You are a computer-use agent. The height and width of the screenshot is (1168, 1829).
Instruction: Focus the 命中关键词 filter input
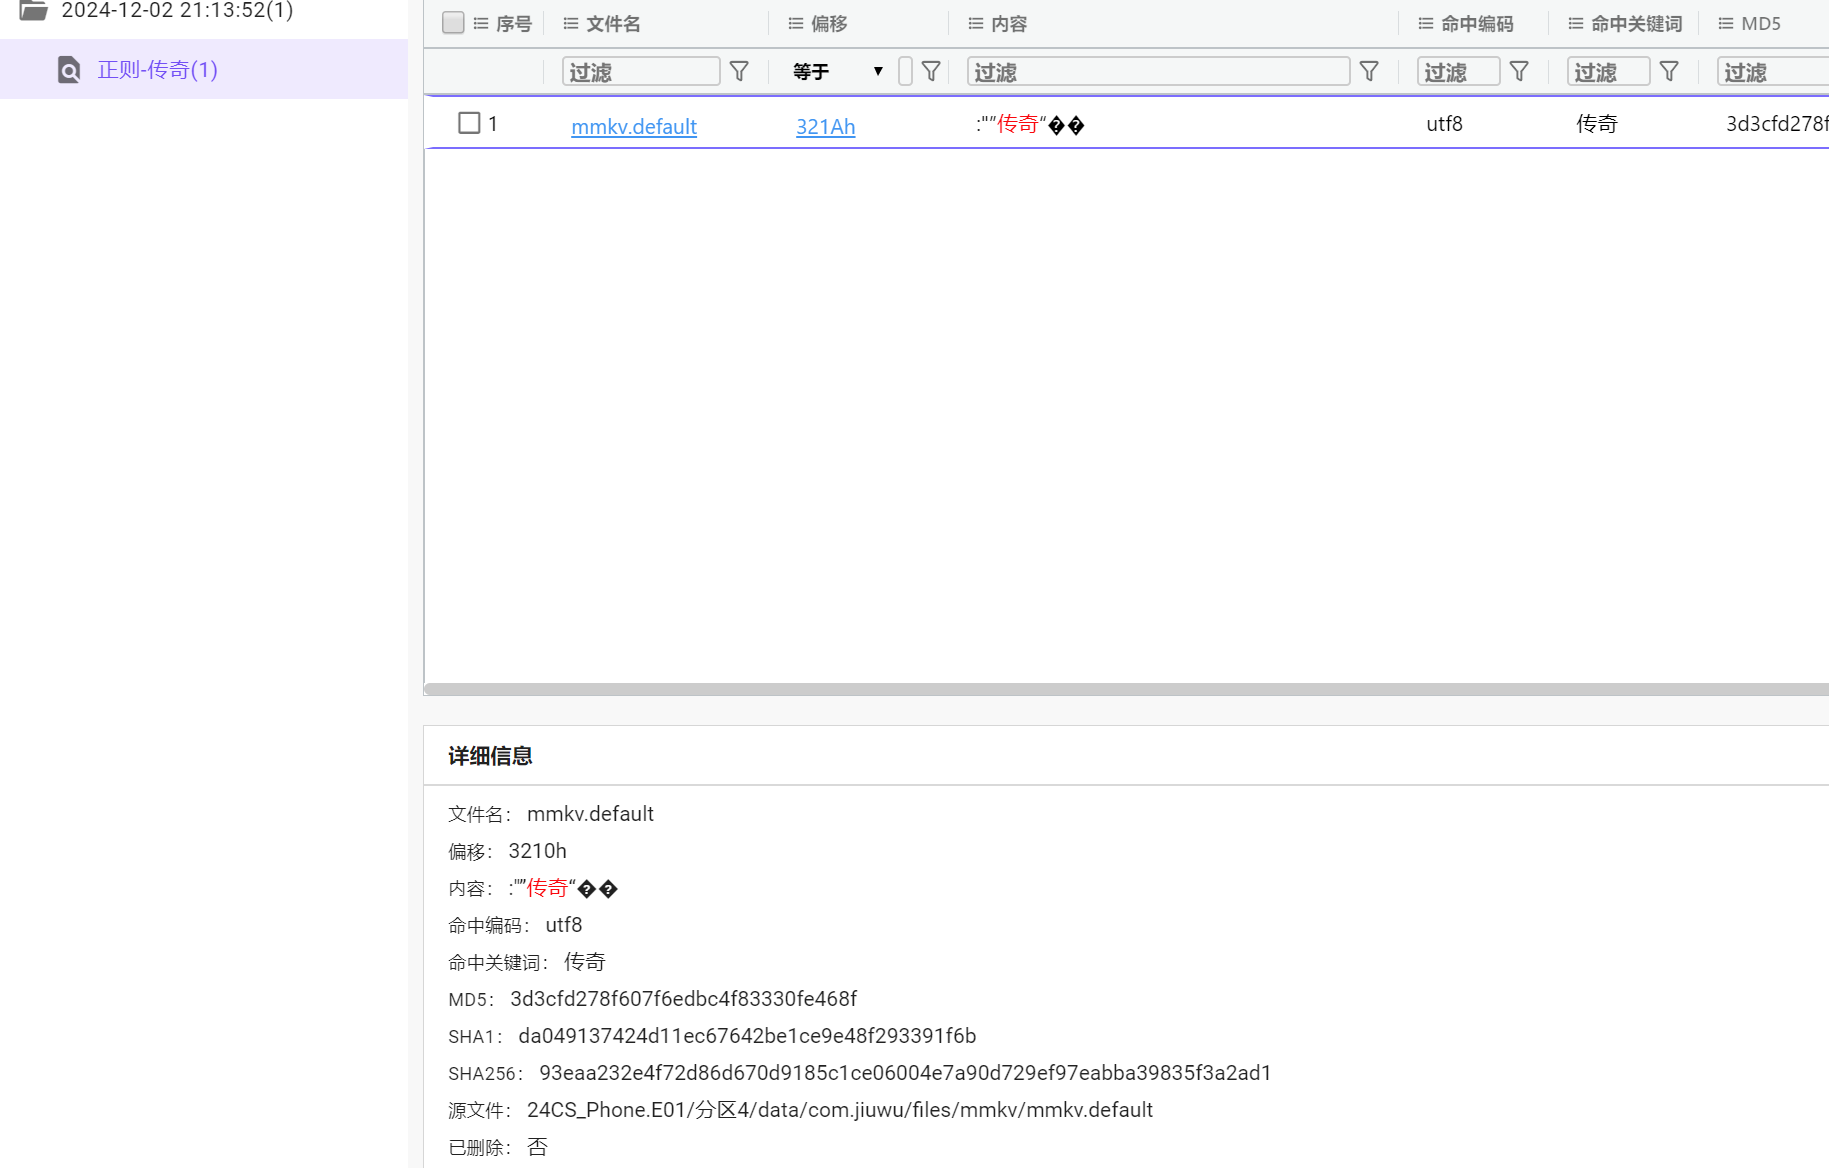click(1608, 71)
